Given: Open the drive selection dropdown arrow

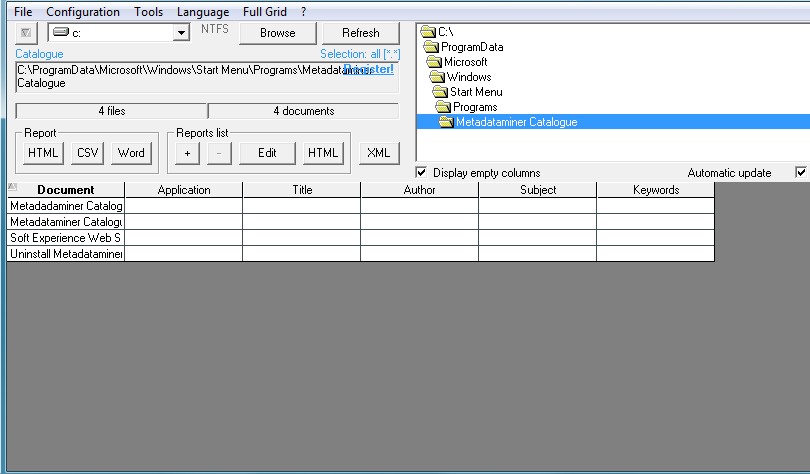Looking at the screenshot, I should point(180,33).
